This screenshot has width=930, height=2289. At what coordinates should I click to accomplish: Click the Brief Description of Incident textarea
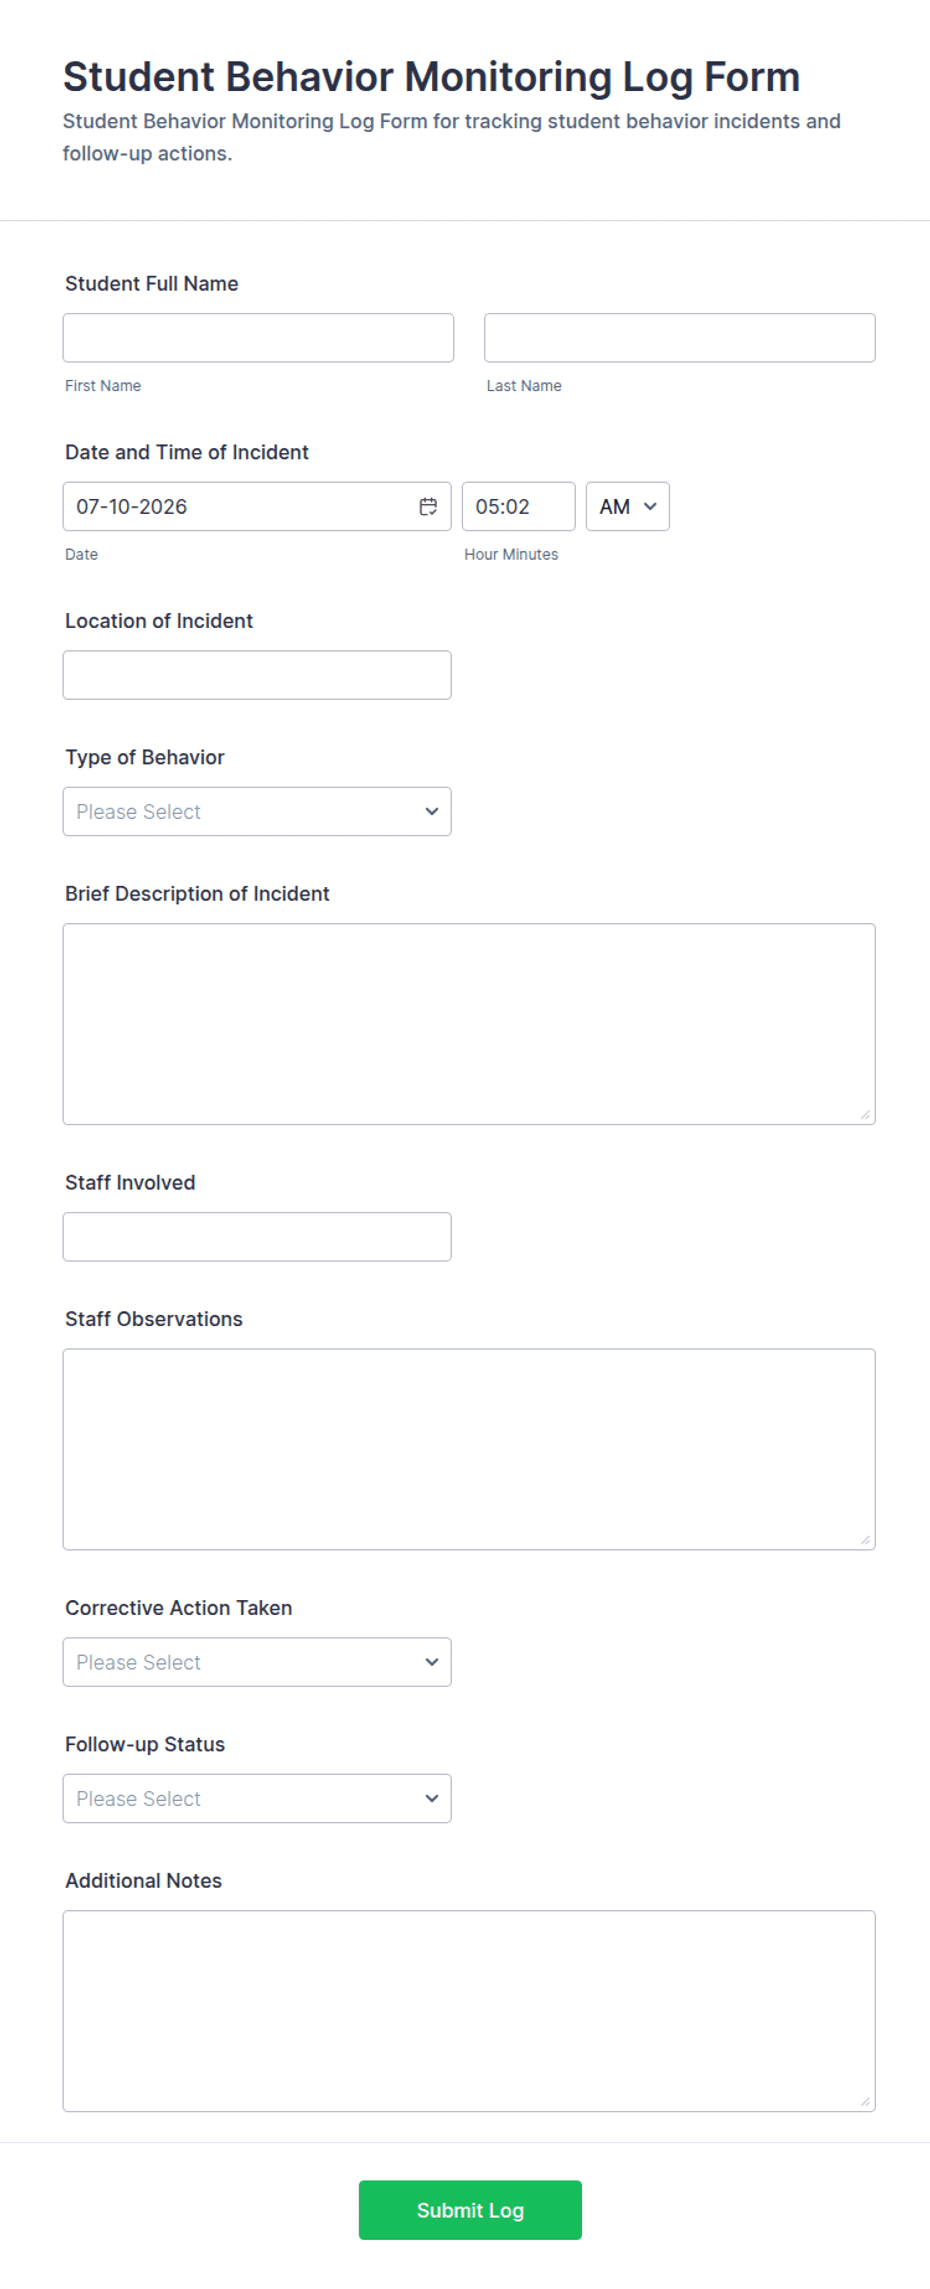[469, 1024]
